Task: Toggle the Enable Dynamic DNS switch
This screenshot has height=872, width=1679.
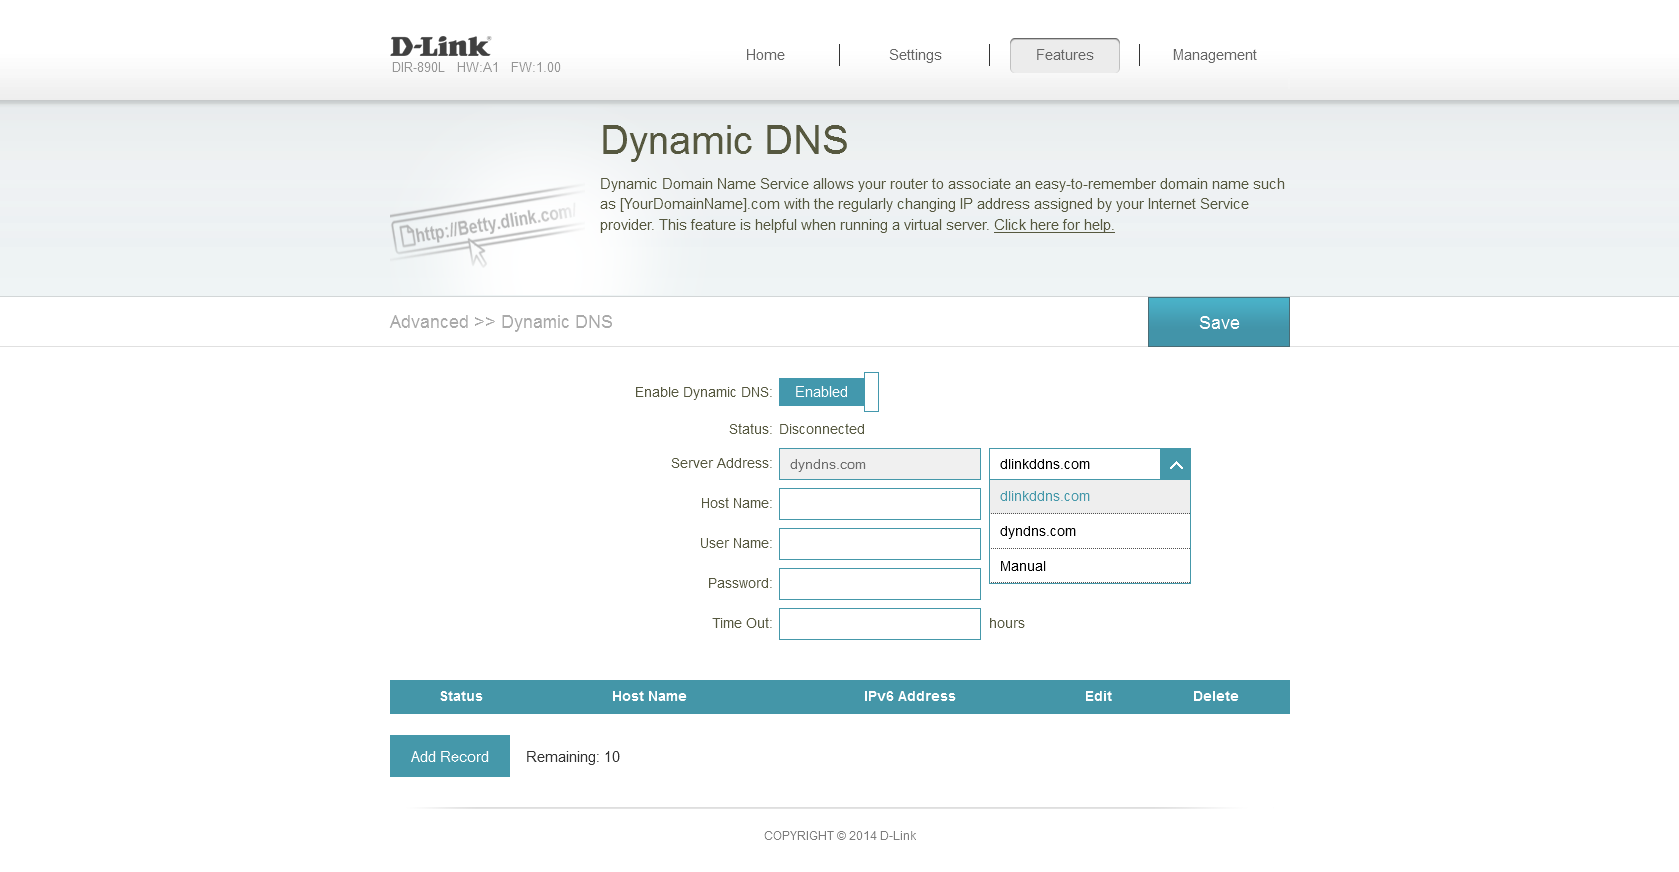Action: click(829, 392)
